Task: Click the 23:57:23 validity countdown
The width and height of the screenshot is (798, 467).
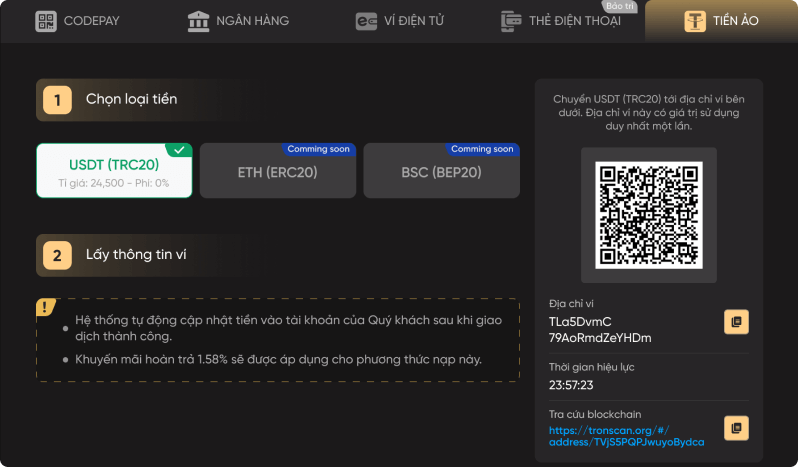Action: [x=572, y=384]
